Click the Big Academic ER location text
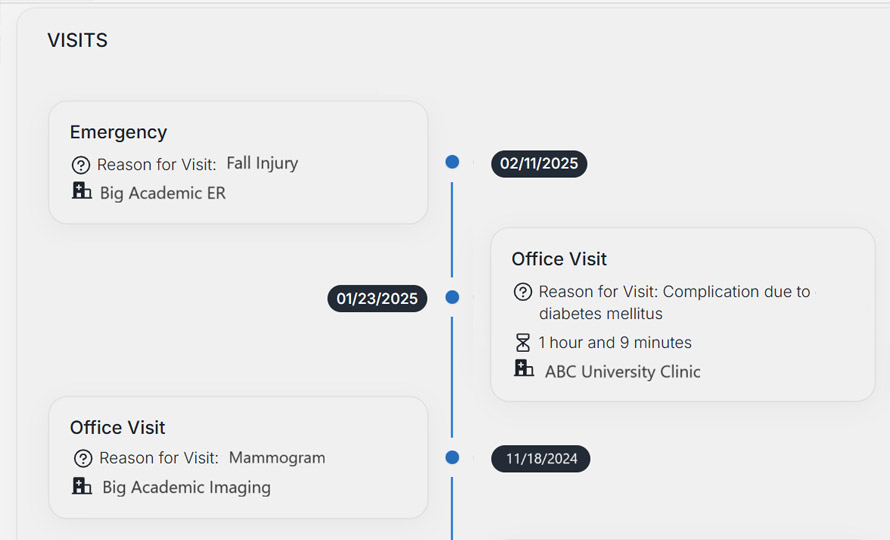Screen dimensions: 890x540 [163, 193]
